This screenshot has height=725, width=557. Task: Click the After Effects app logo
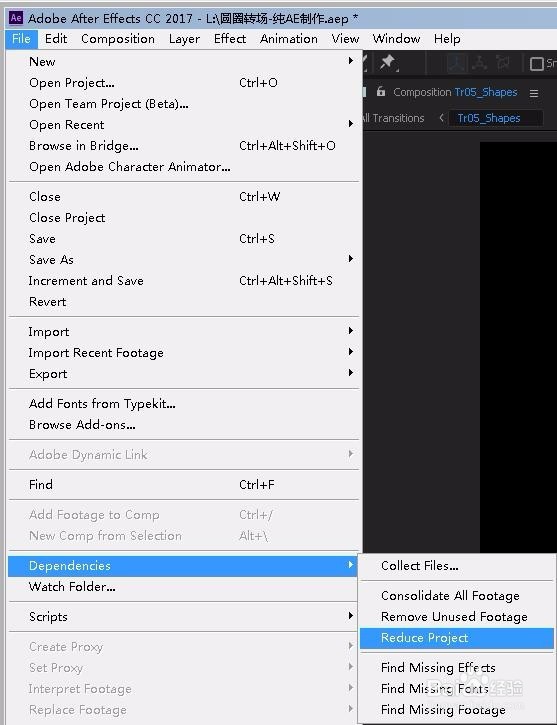16,18
